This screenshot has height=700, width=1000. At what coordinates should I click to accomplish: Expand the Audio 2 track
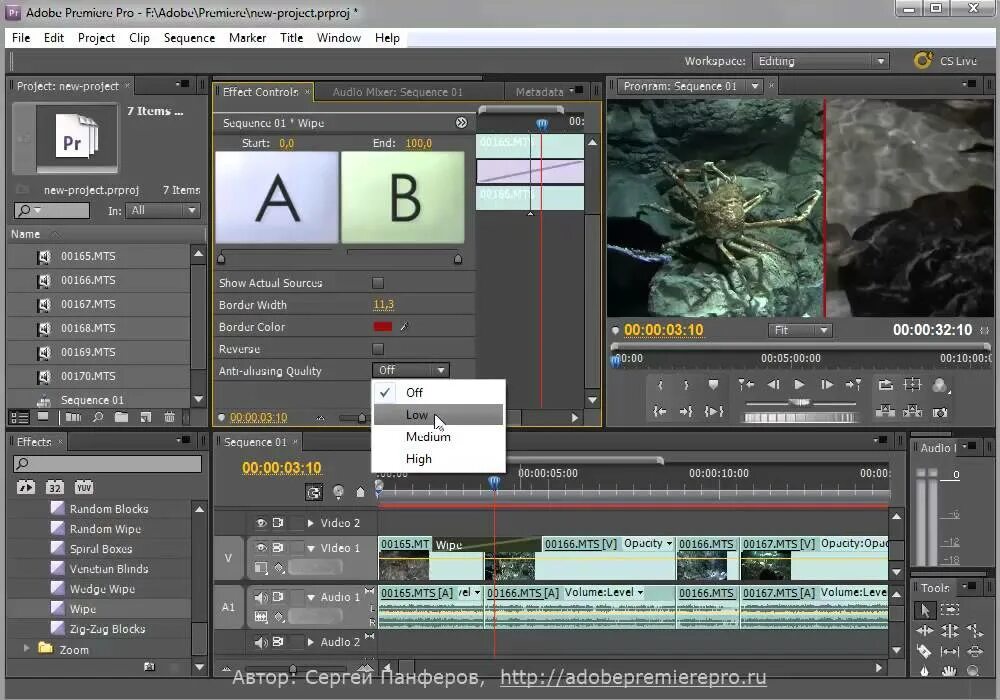(x=311, y=642)
